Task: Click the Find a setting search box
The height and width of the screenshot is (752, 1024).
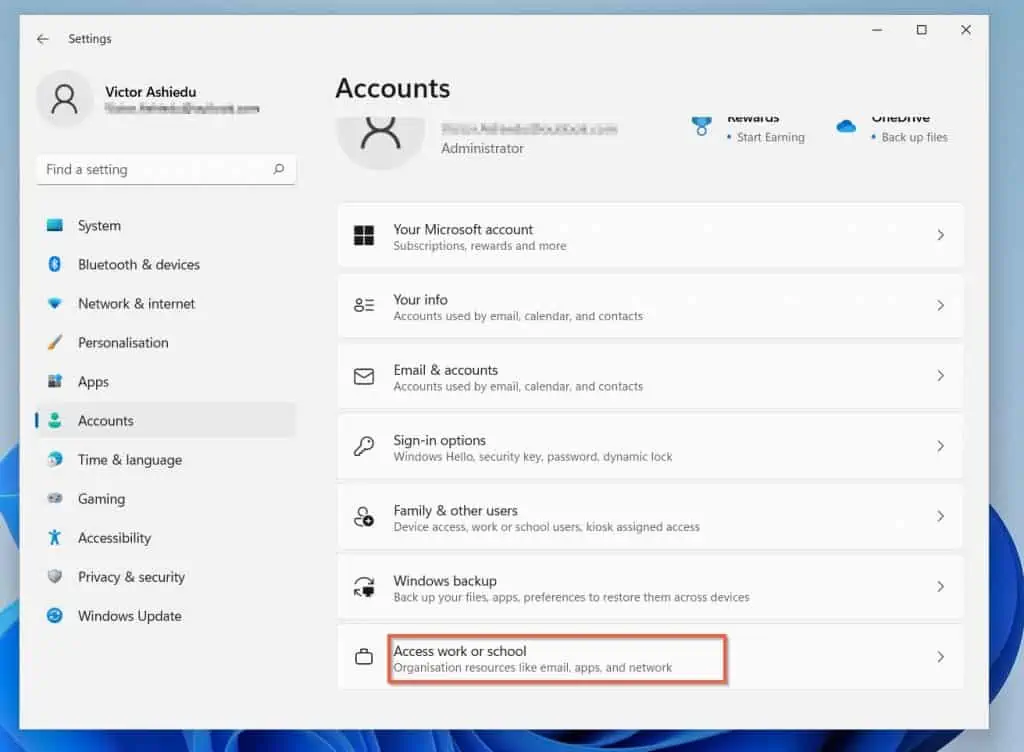Action: [165, 169]
